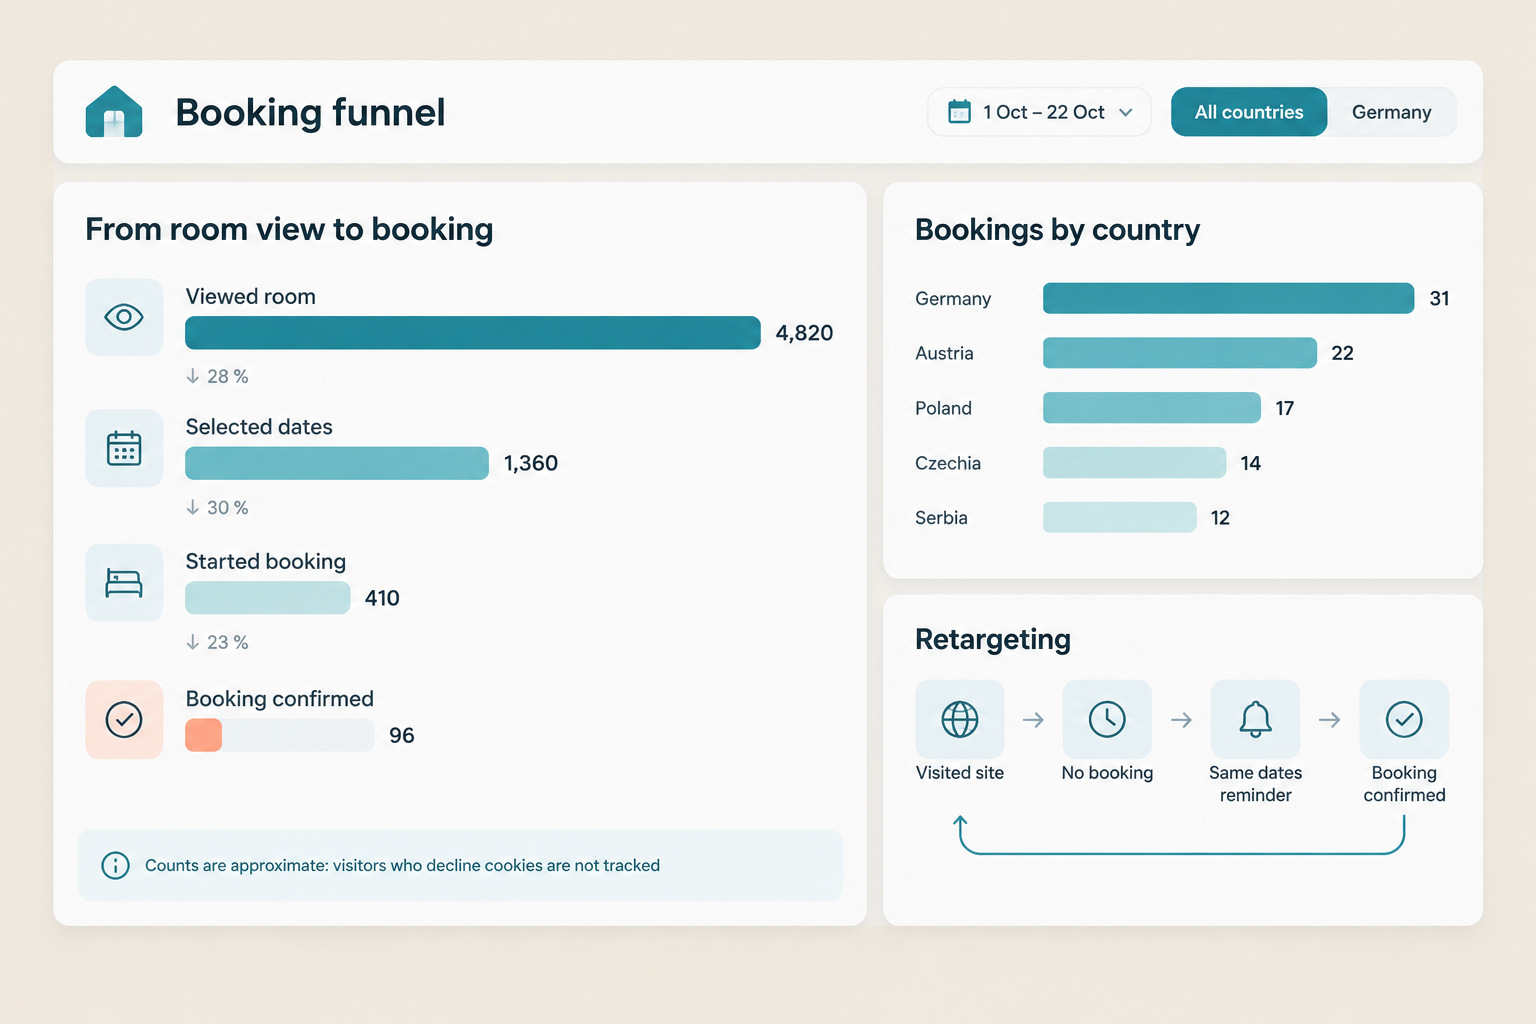The width and height of the screenshot is (1536, 1024).
Task: Click the 1,360 selected dates count
Action: tap(531, 463)
